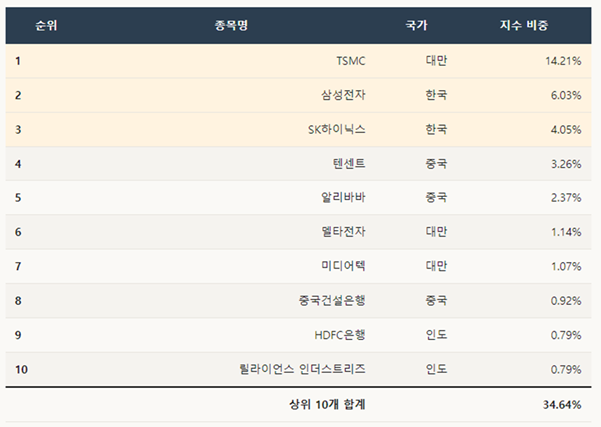
Task: Select the 델타전자 stock name cell
Action: [343, 232]
